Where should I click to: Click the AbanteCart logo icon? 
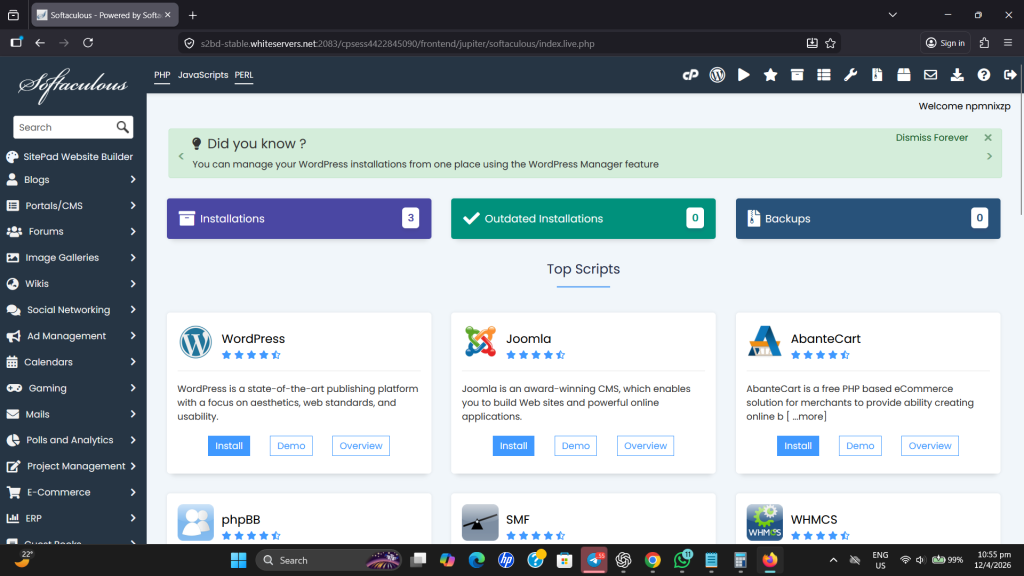[x=764, y=342]
